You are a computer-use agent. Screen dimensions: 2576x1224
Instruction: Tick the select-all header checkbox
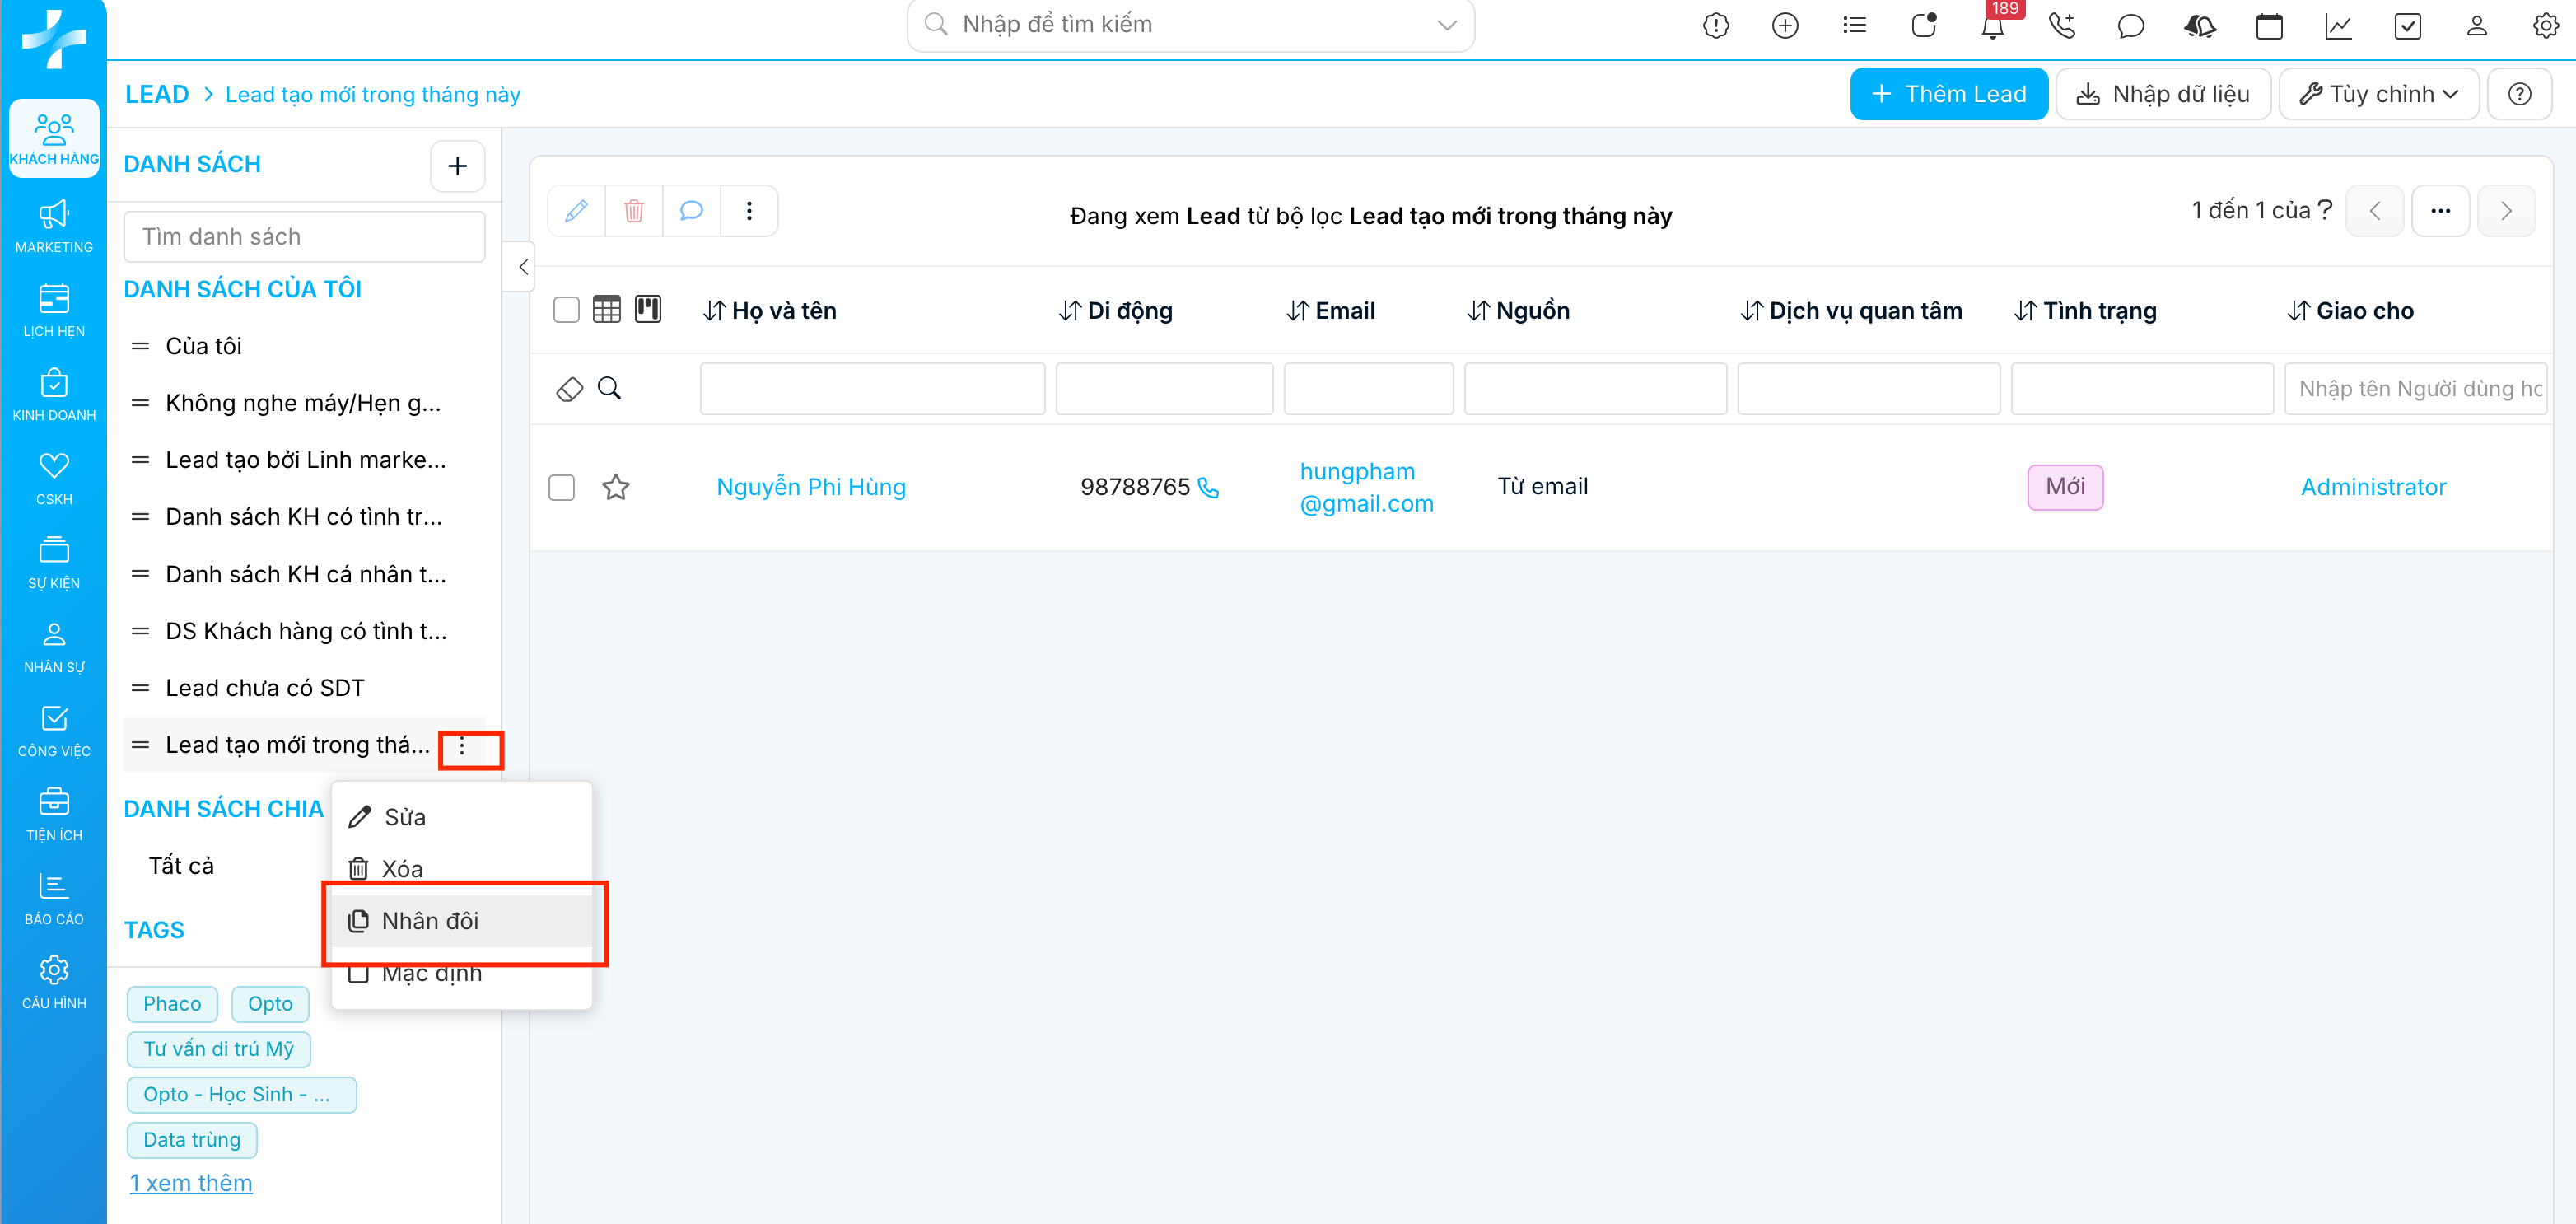[566, 310]
